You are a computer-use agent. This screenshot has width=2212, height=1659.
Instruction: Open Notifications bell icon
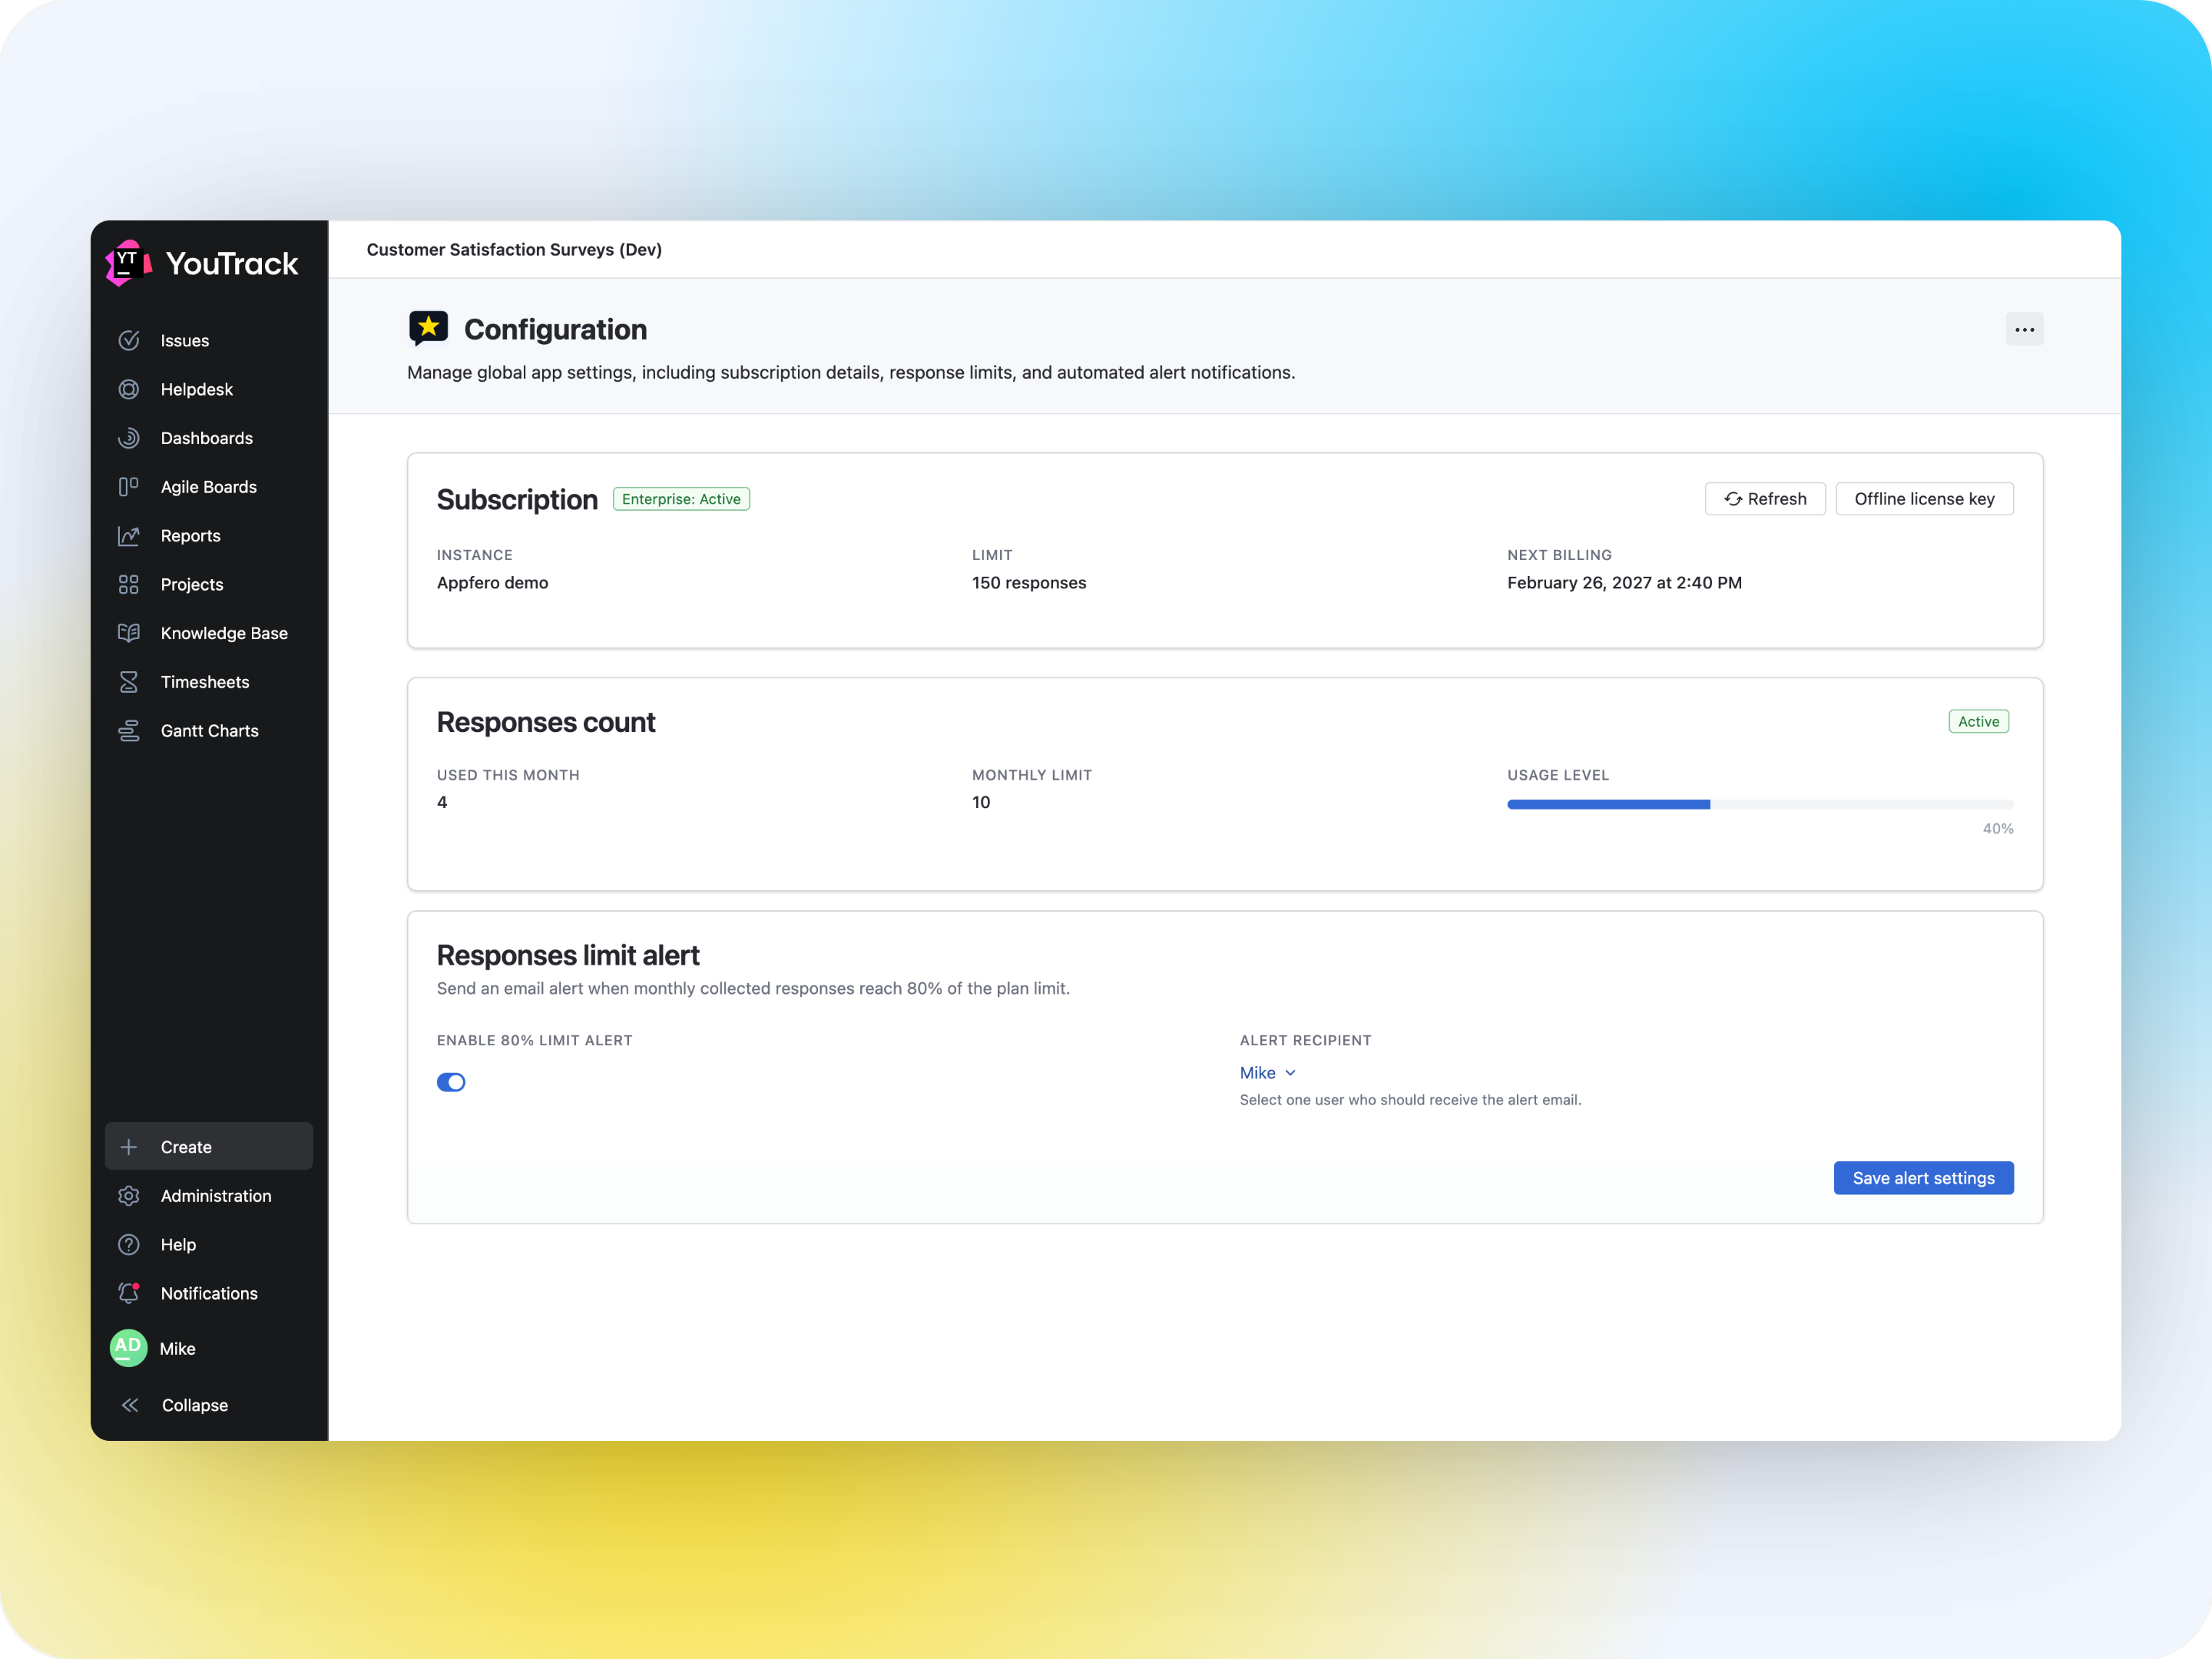click(x=129, y=1293)
